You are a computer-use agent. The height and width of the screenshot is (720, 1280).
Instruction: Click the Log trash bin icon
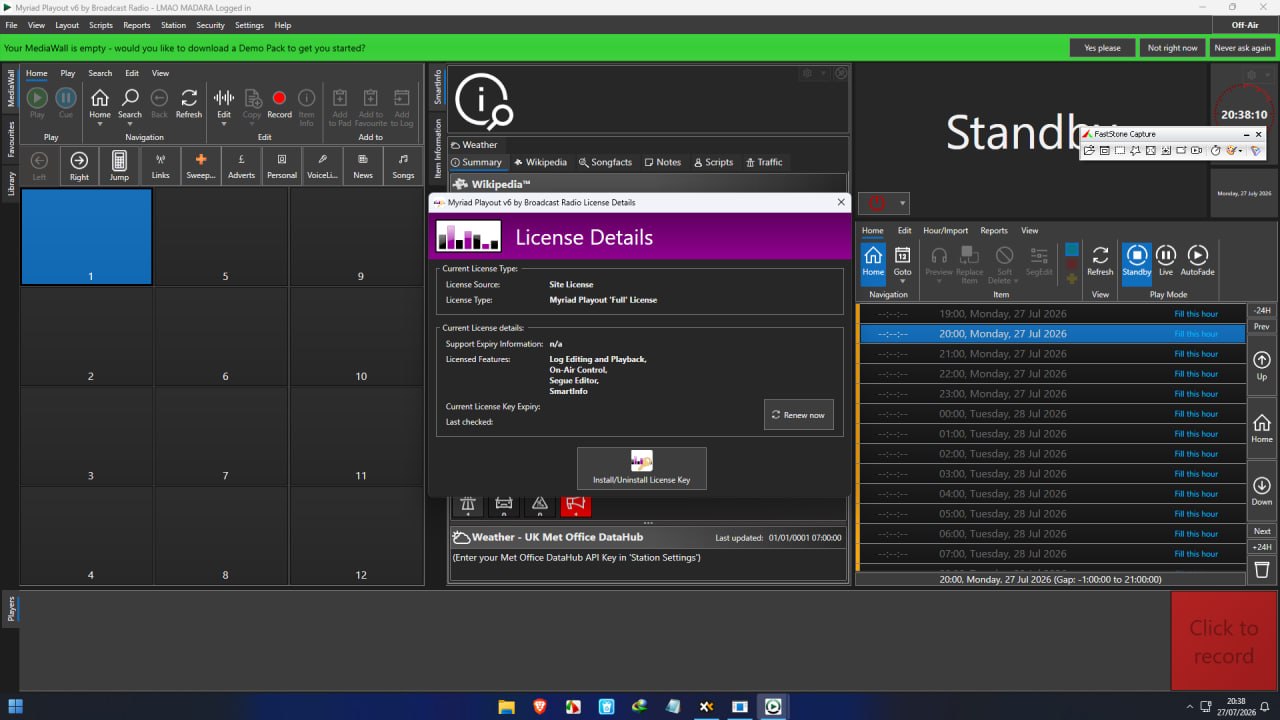pyautogui.click(x=1262, y=569)
